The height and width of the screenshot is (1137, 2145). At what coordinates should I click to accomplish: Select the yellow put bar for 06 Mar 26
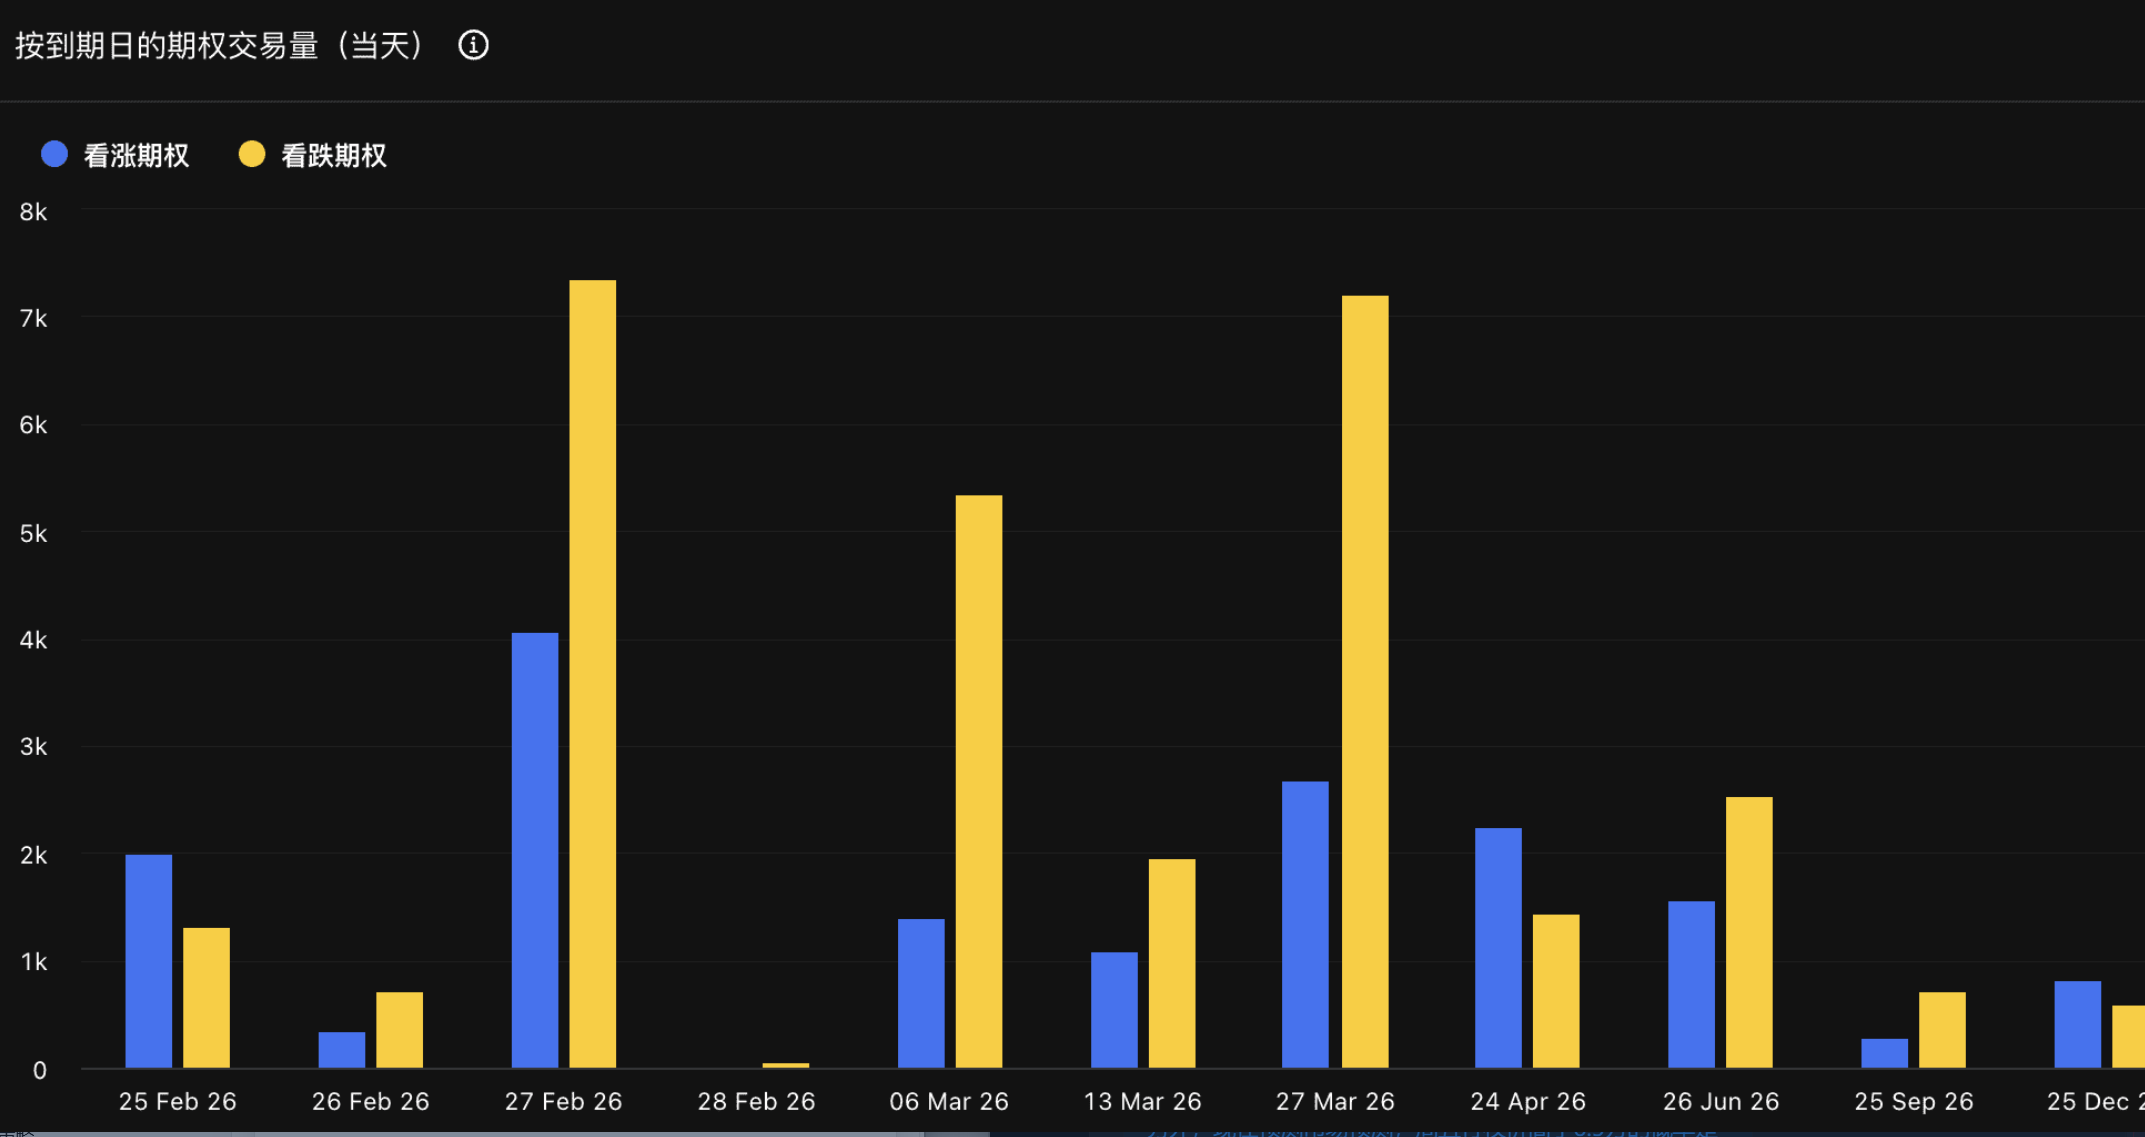click(978, 780)
